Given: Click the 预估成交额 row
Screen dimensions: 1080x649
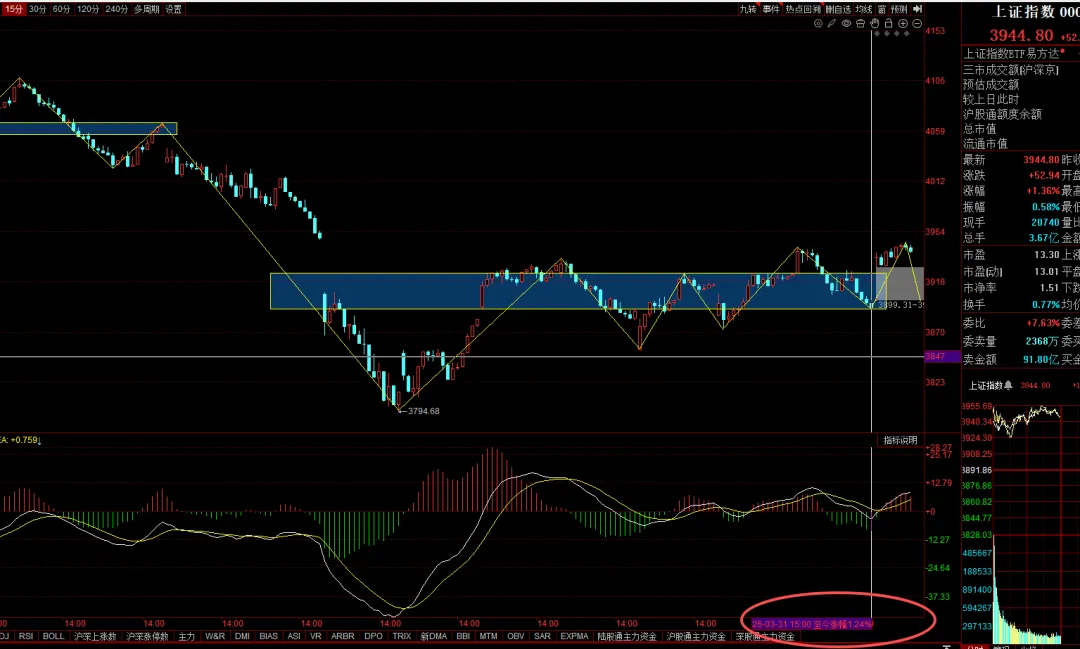Looking at the screenshot, I should click(x=990, y=84).
